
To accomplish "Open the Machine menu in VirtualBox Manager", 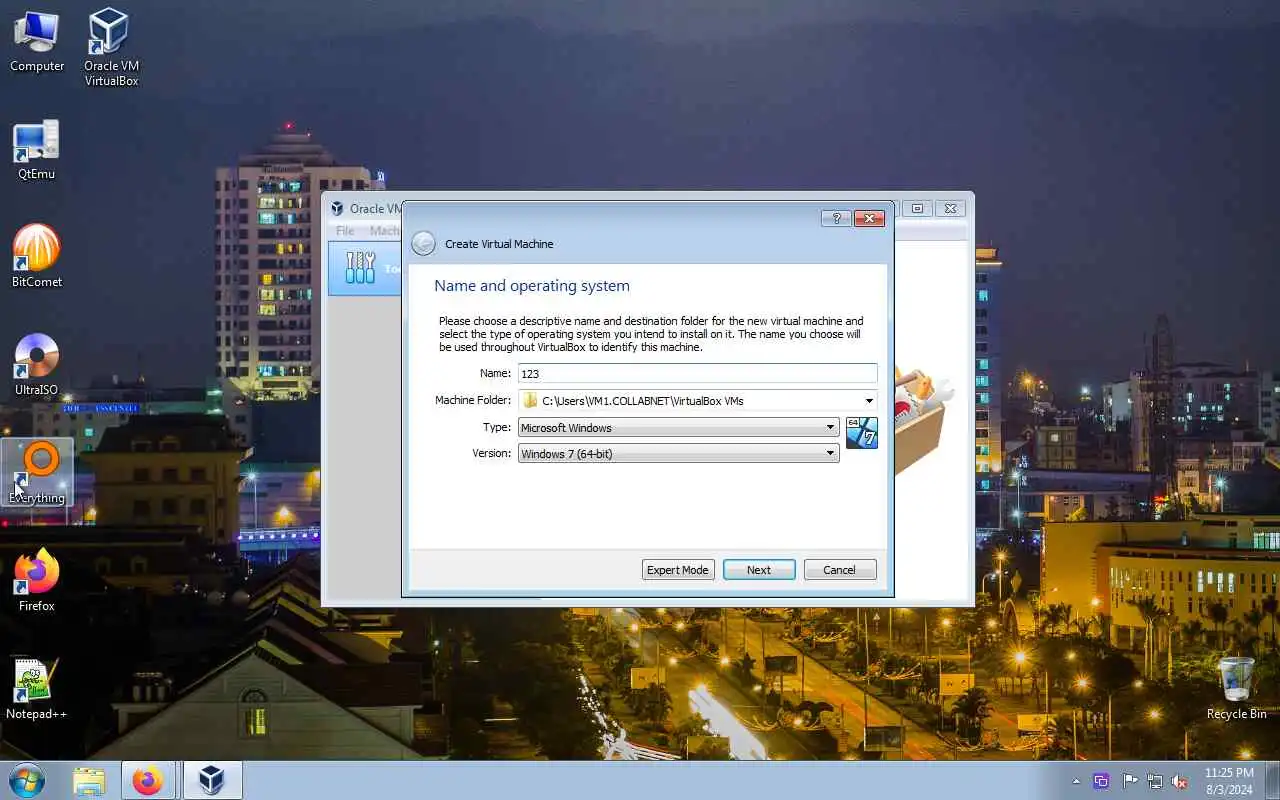I will [385, 231].
